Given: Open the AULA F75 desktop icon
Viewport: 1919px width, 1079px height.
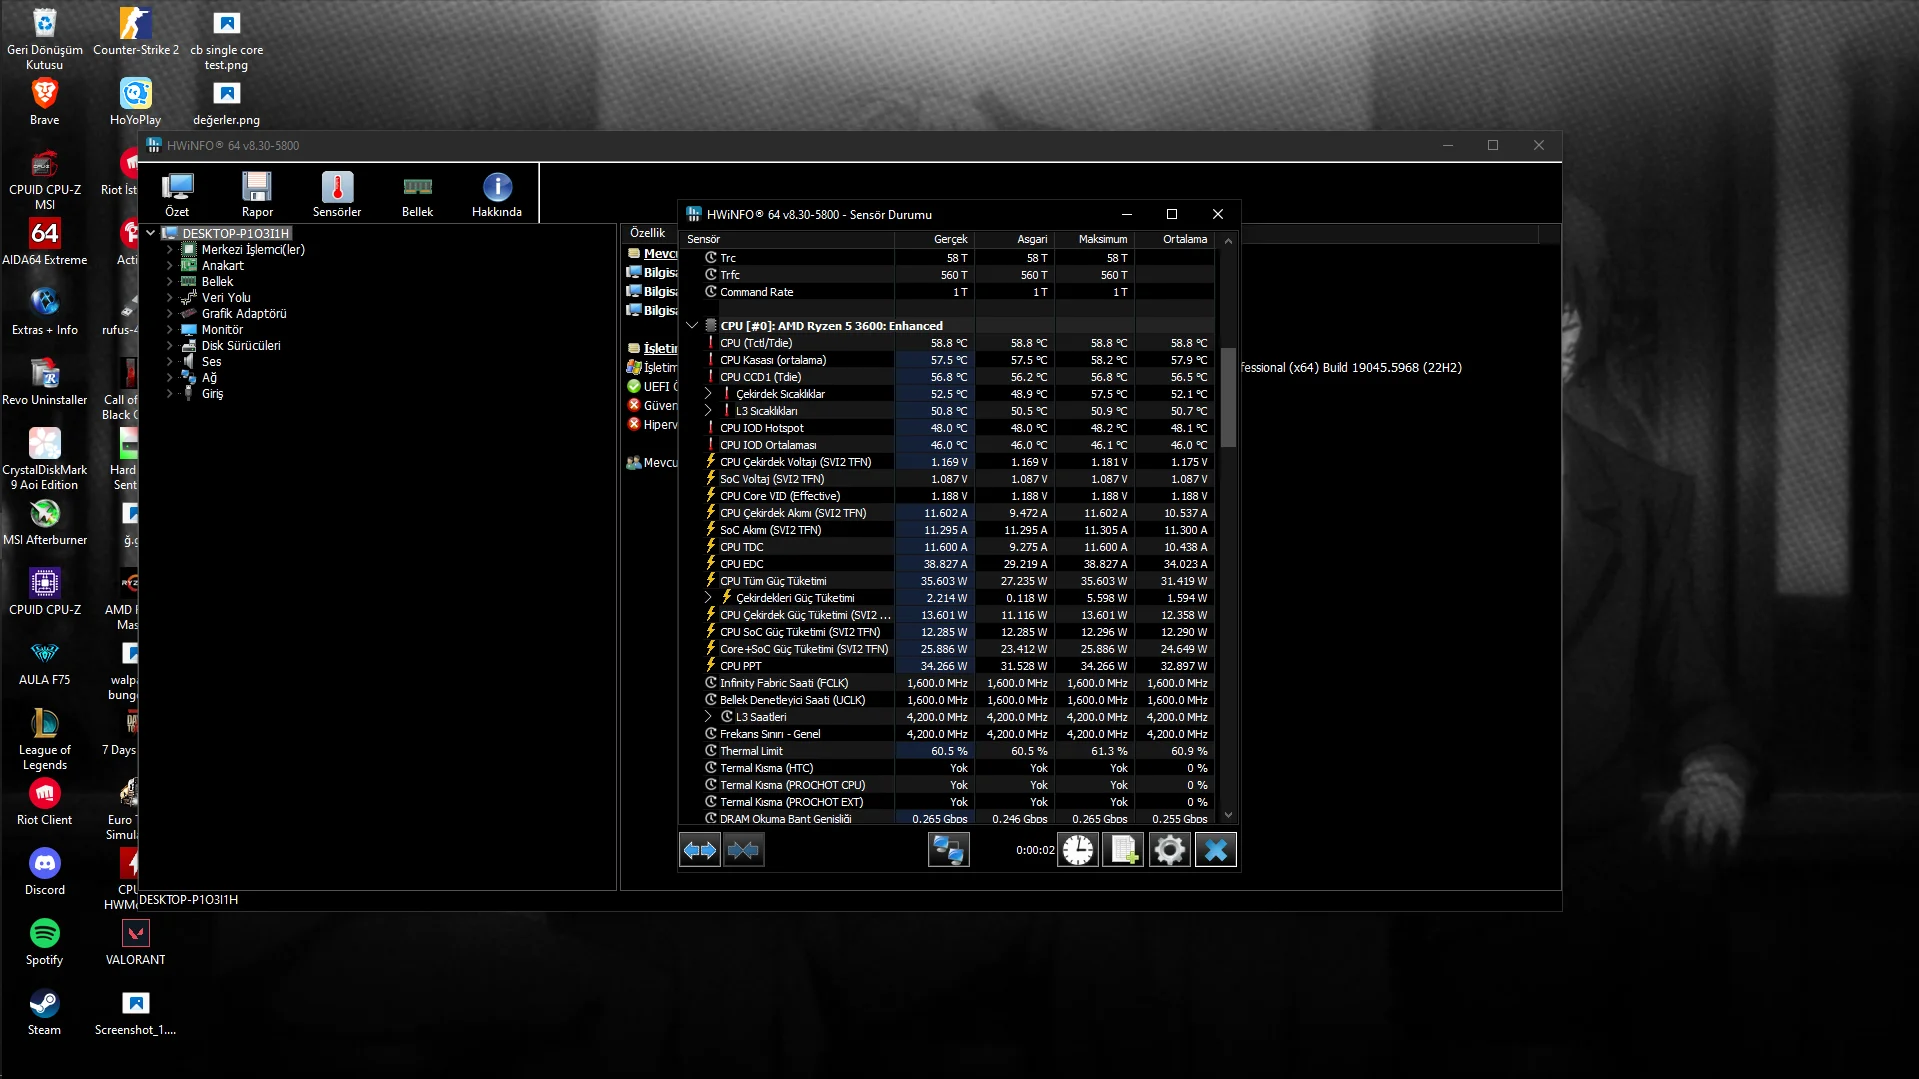Looking at the screenshot, I should (44, 662).
